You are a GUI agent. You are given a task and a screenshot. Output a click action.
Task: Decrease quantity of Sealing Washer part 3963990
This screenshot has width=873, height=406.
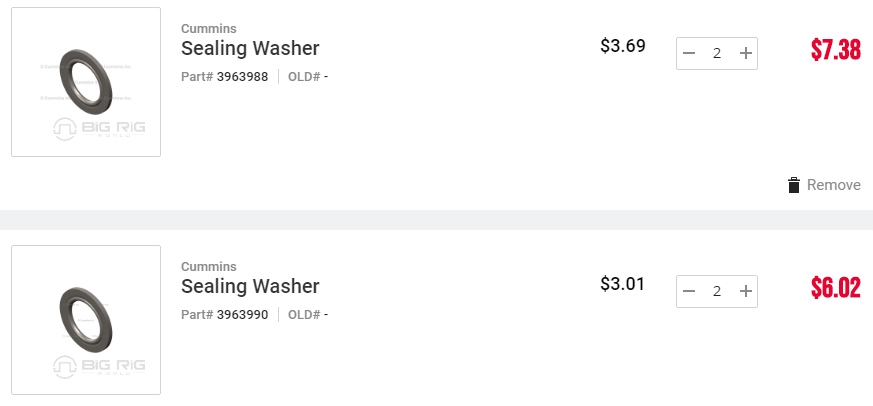(689, 291)
